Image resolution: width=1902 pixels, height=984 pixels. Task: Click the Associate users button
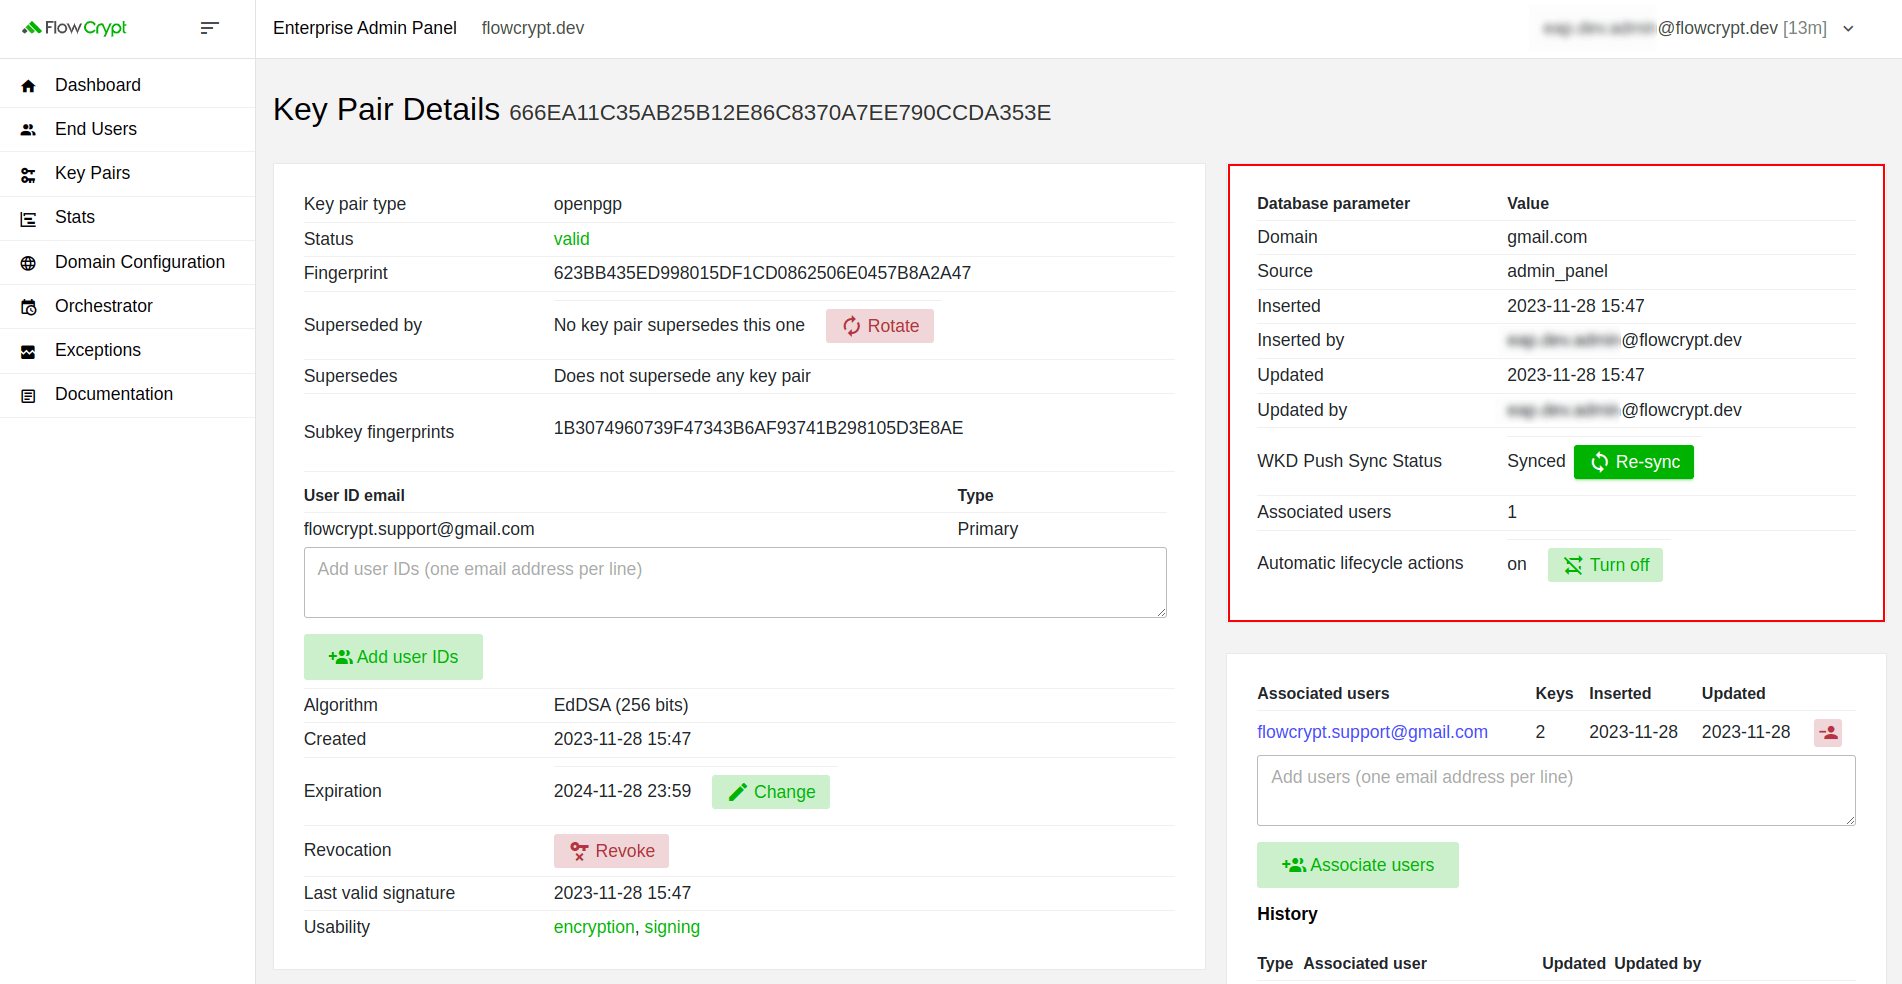(1357, 865)
